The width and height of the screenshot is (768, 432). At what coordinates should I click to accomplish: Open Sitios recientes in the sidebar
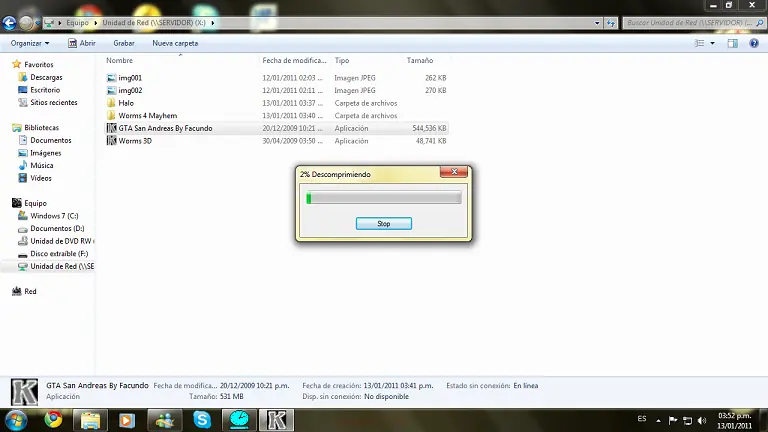click(54, 102)
